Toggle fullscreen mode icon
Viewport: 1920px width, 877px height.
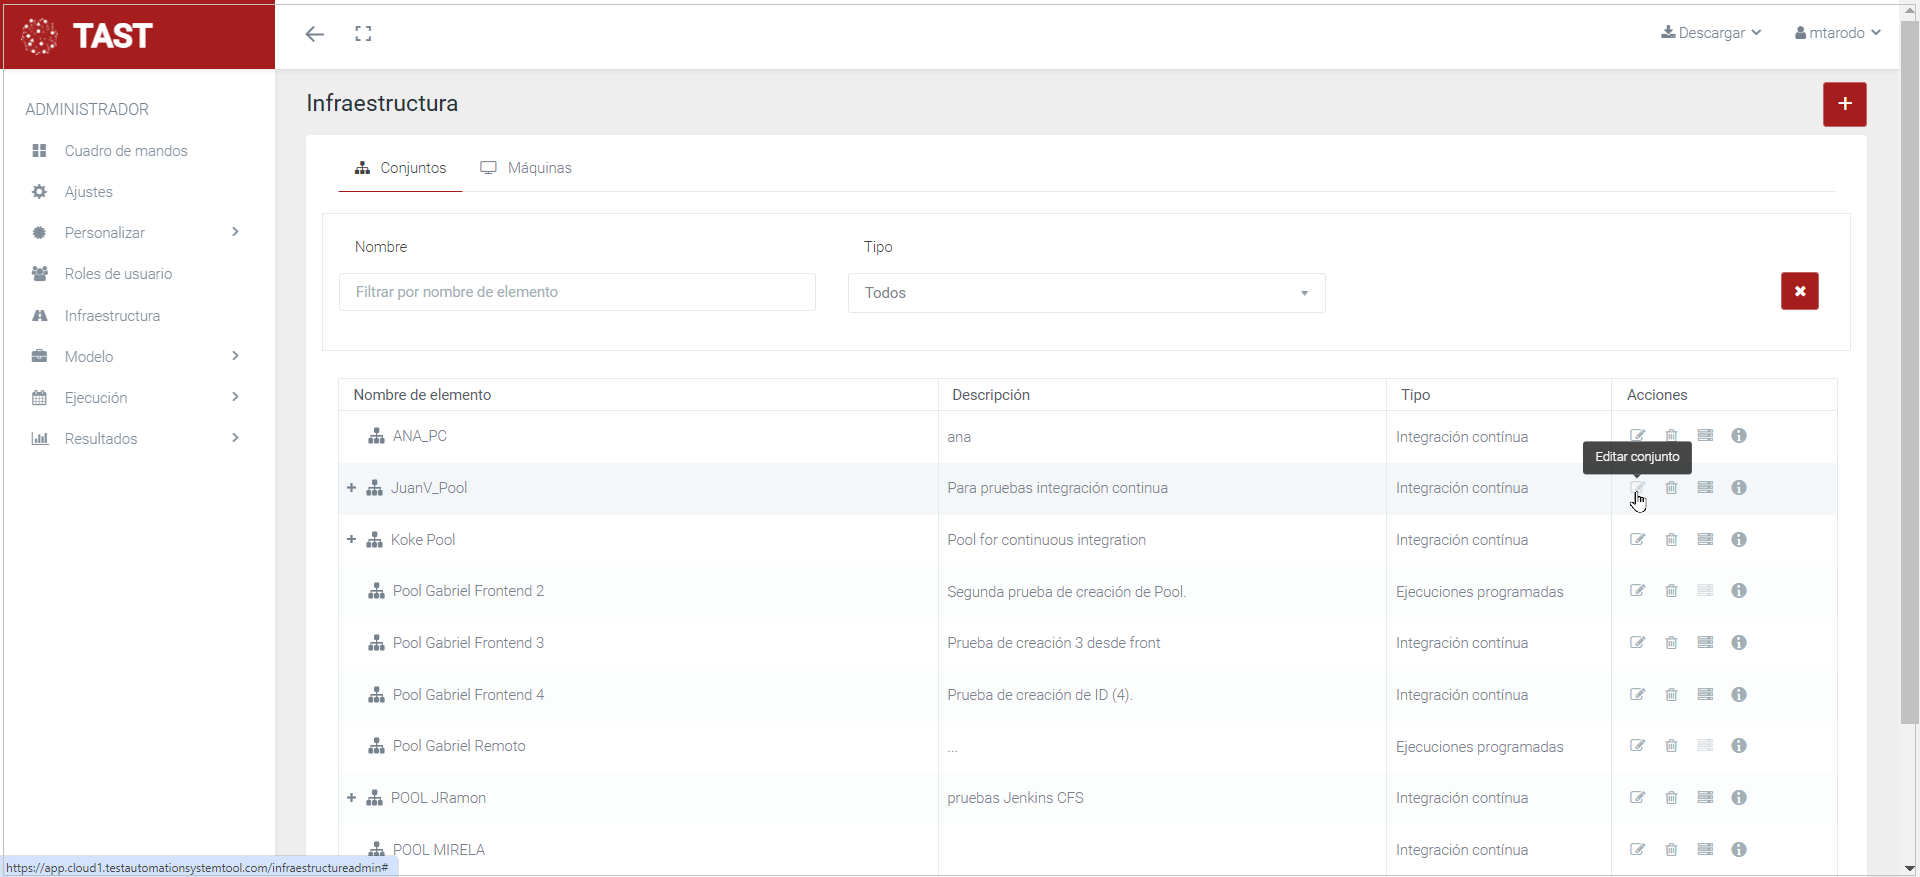363,34
